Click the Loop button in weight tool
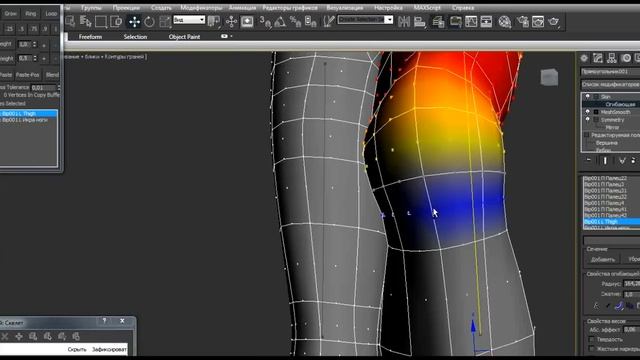The width and height of the screenshot is (640, 360). coord(51,13)
